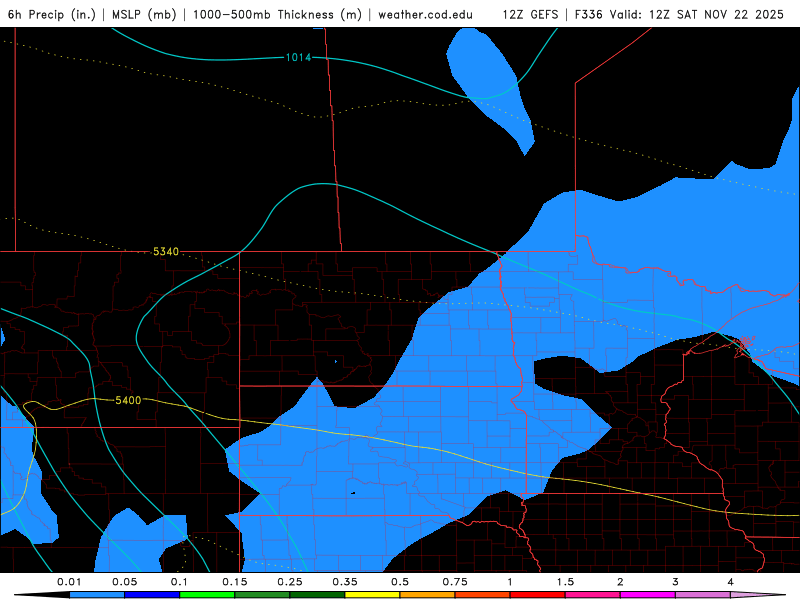This screenshot has height=600, width=800.
Task: Select the medium green 0.15 legend swatch
Action: pyautogui.click(x=262, y=595)
